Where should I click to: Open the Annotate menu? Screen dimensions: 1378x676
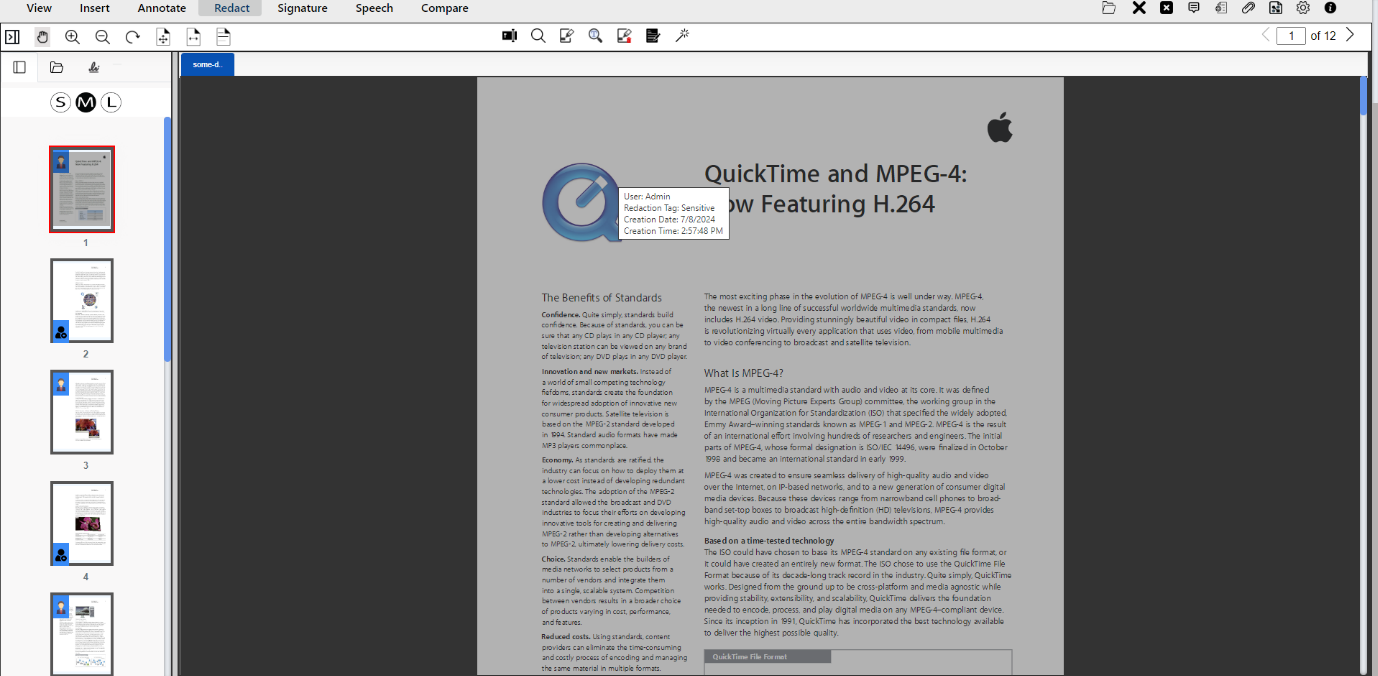coord(161,8)
